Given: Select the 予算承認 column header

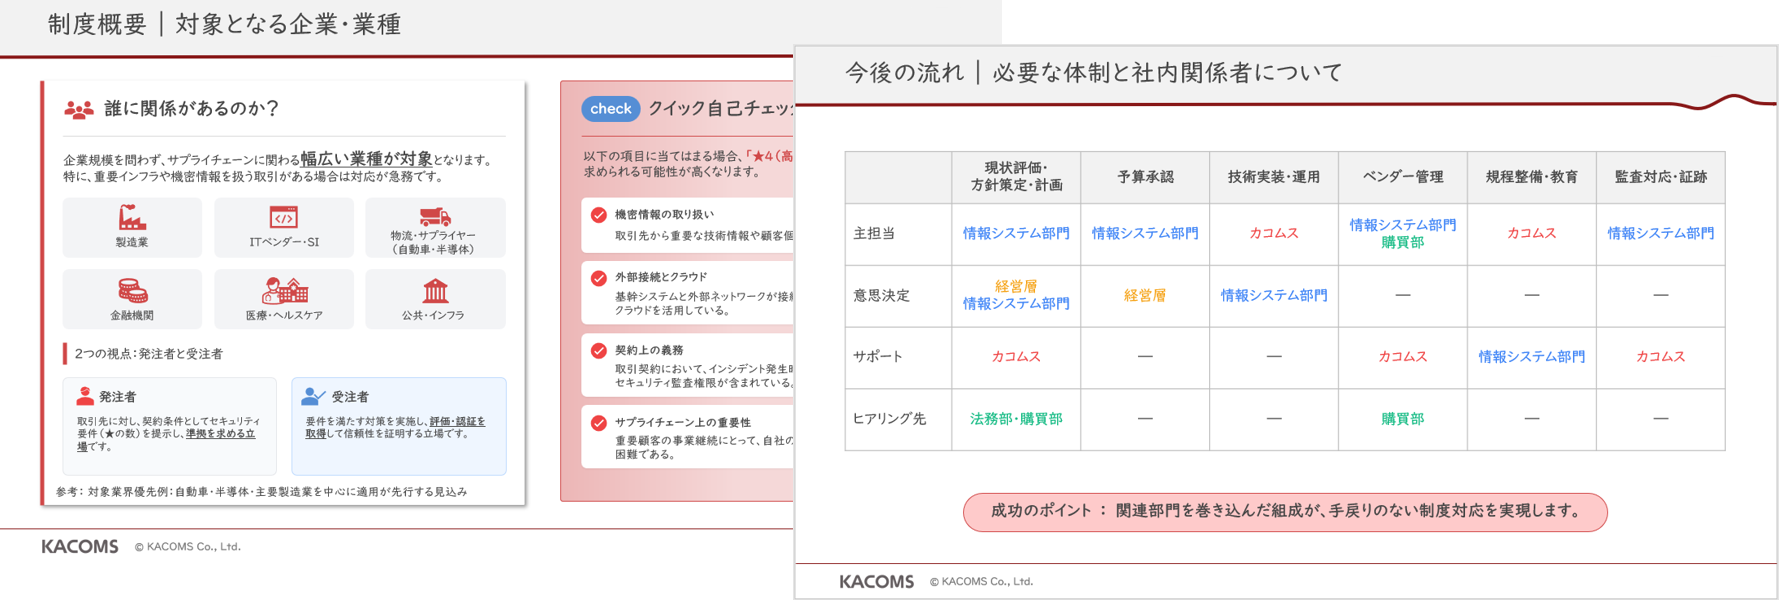Looking at the screenshot, I should [1145, 177].
